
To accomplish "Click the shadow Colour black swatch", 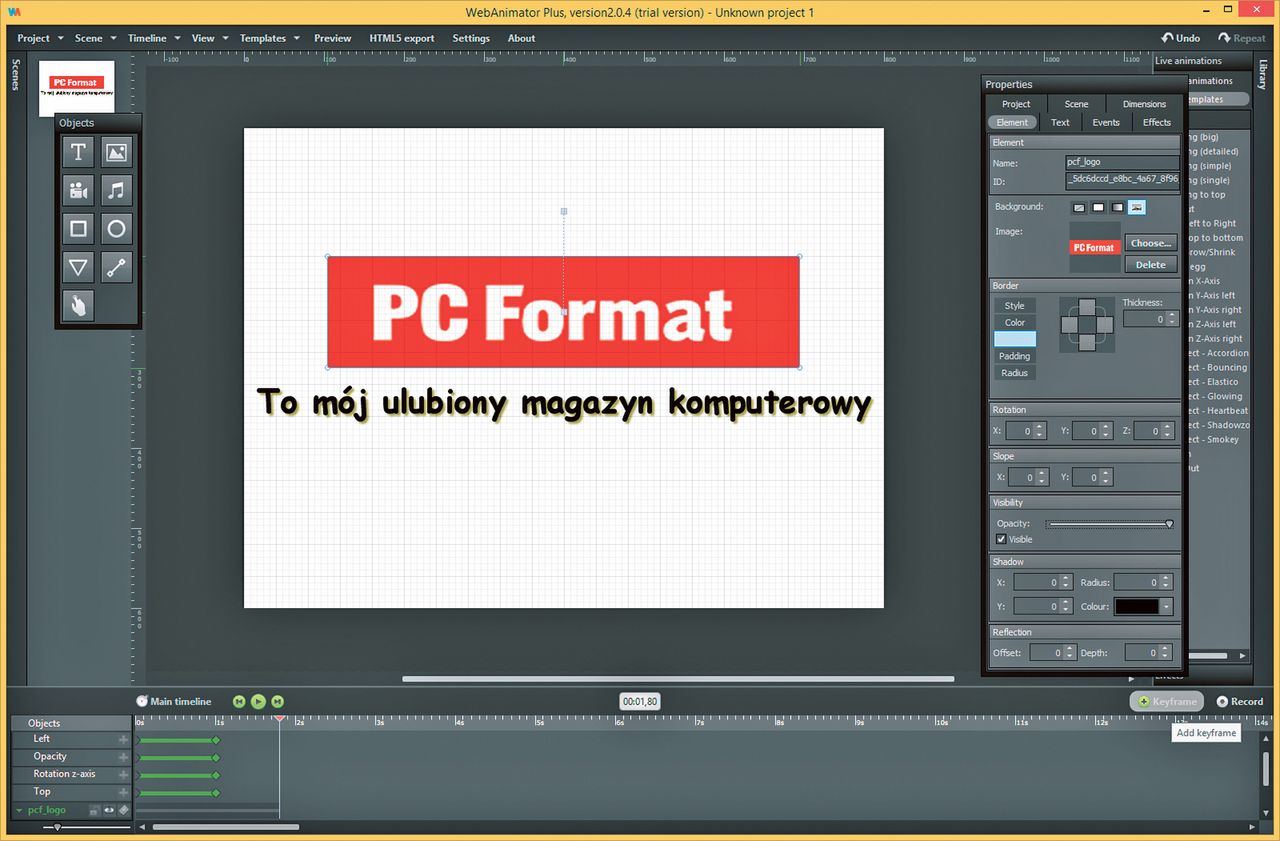I will [x=1138, y=606].
